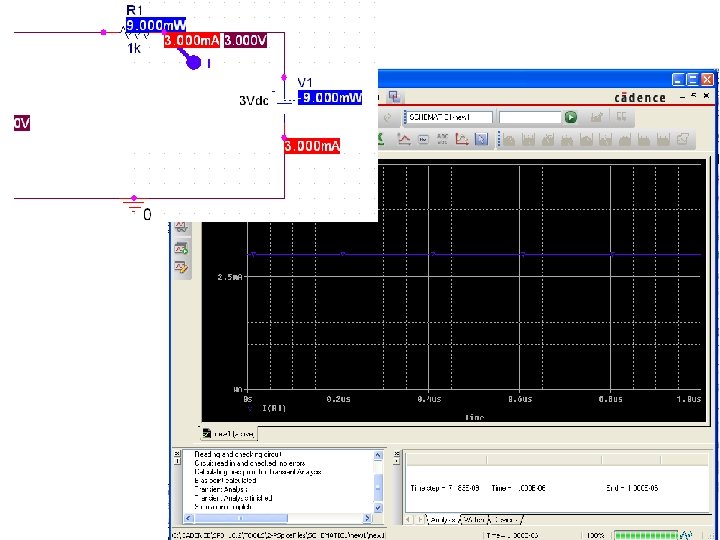Click the Cursor Trough icon

coord(528,140)
